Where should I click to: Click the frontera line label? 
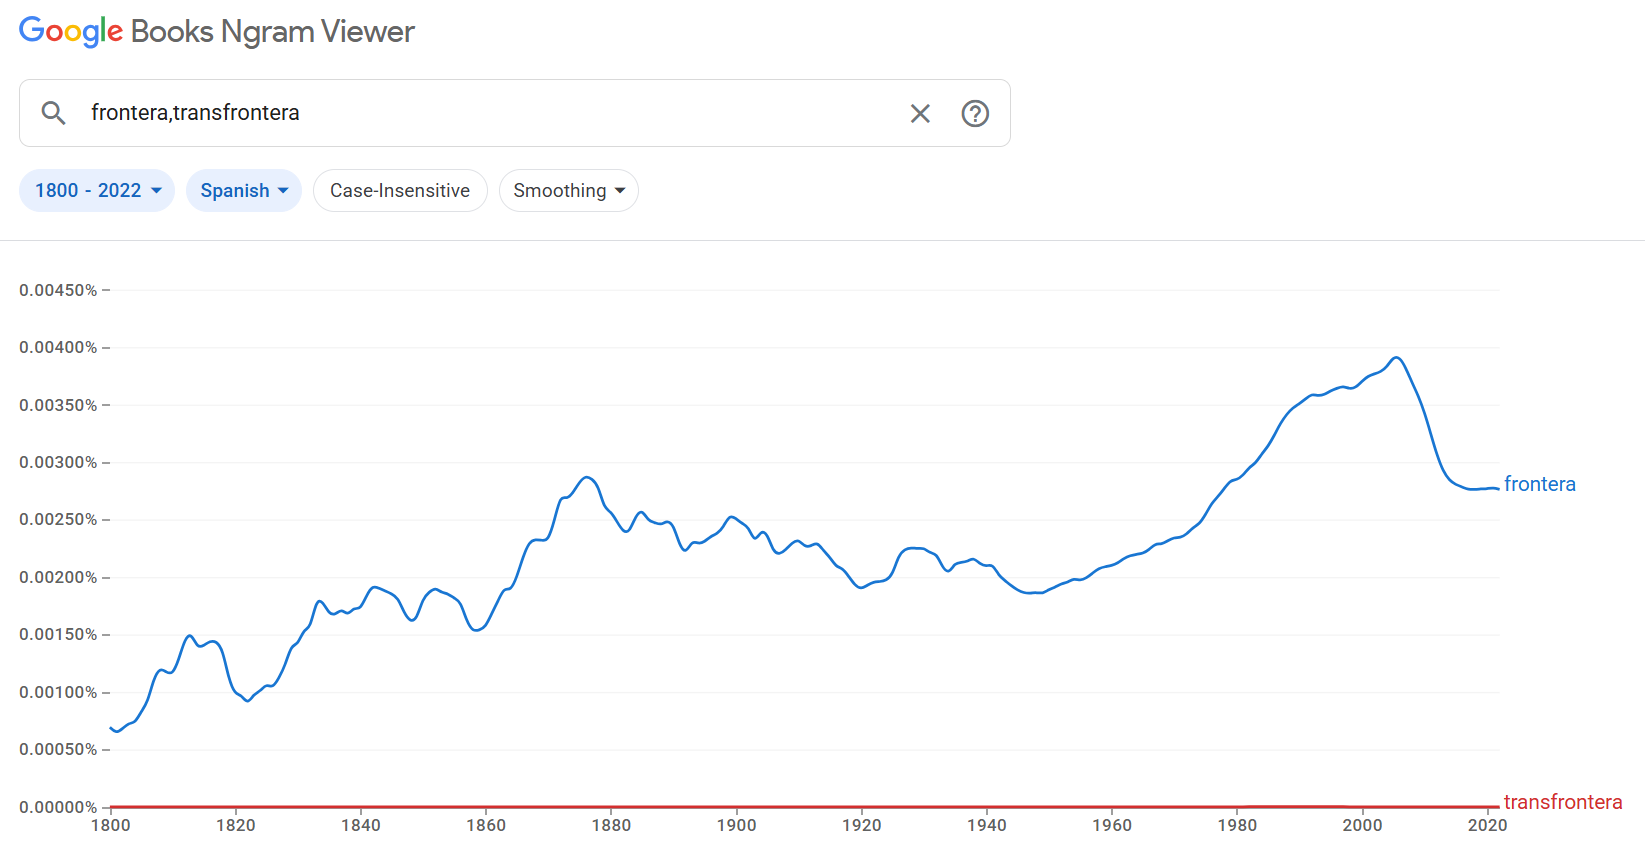[1539, 484]
